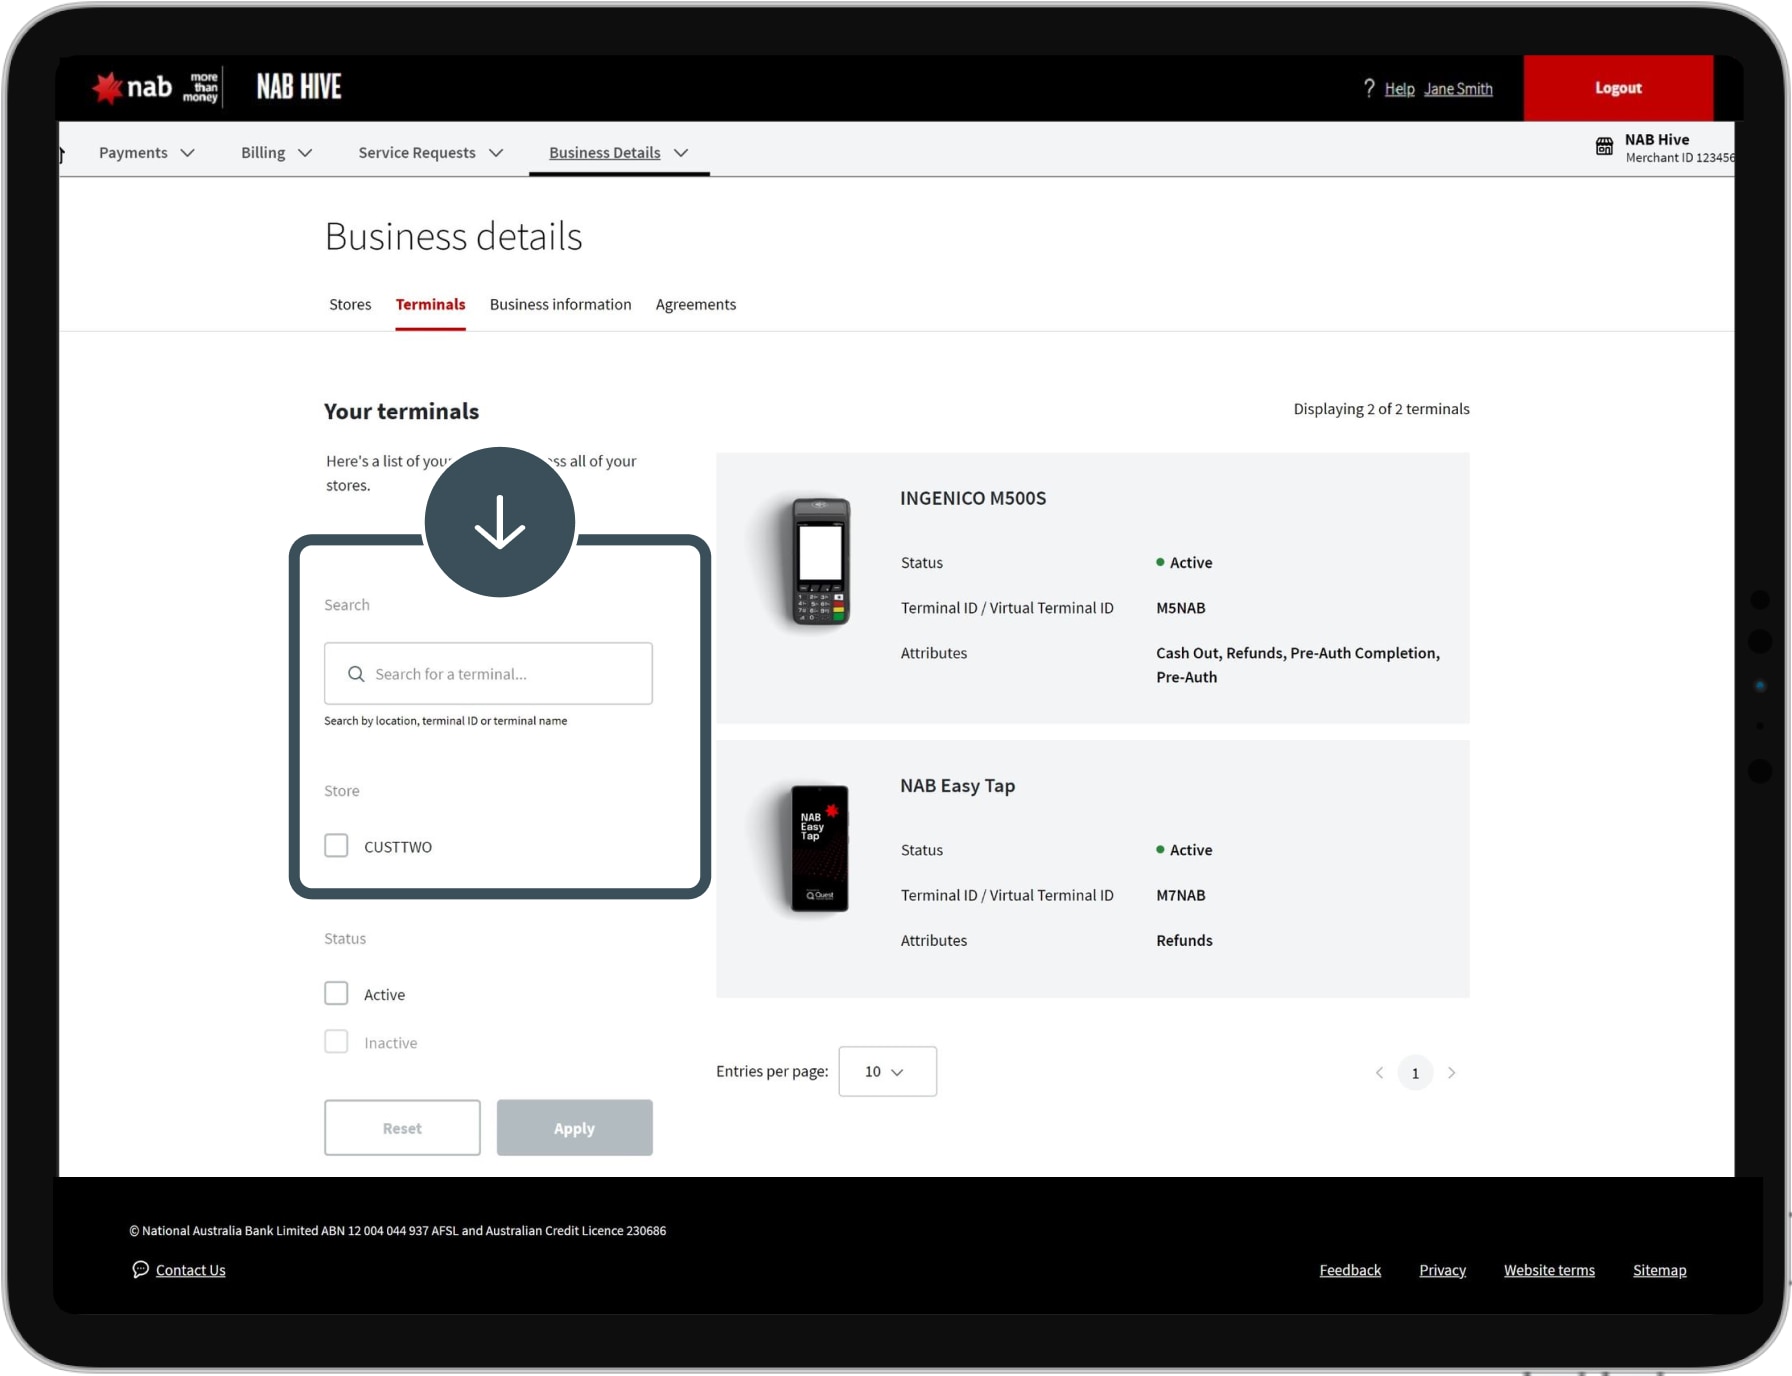The width and height of the screenshot is (1792, 1376).
Task: Switch to the Stores tab
Action: [x=350, y=305]
